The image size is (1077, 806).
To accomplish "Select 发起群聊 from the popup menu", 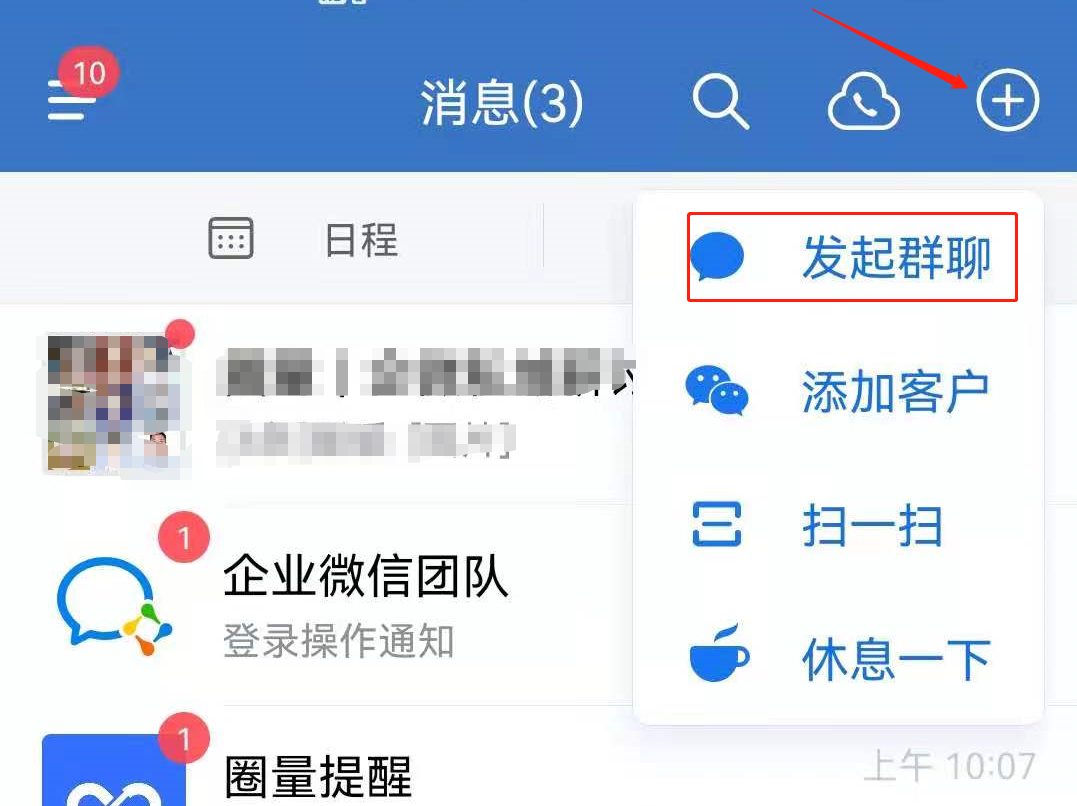I will [852, 257].
